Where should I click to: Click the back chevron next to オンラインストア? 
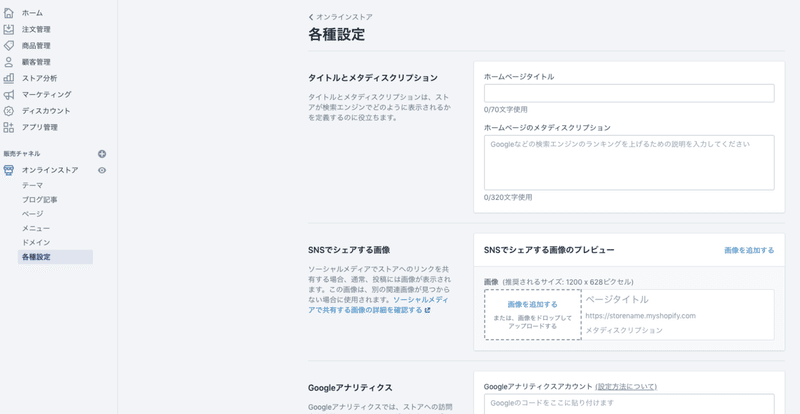click(x=311, y=17)
